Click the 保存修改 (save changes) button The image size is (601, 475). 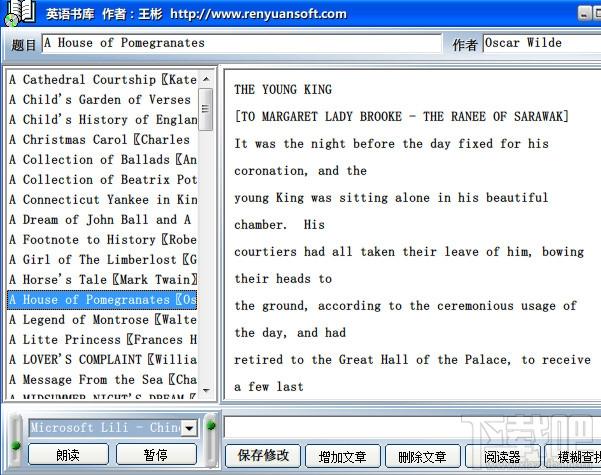click(263, 456)
